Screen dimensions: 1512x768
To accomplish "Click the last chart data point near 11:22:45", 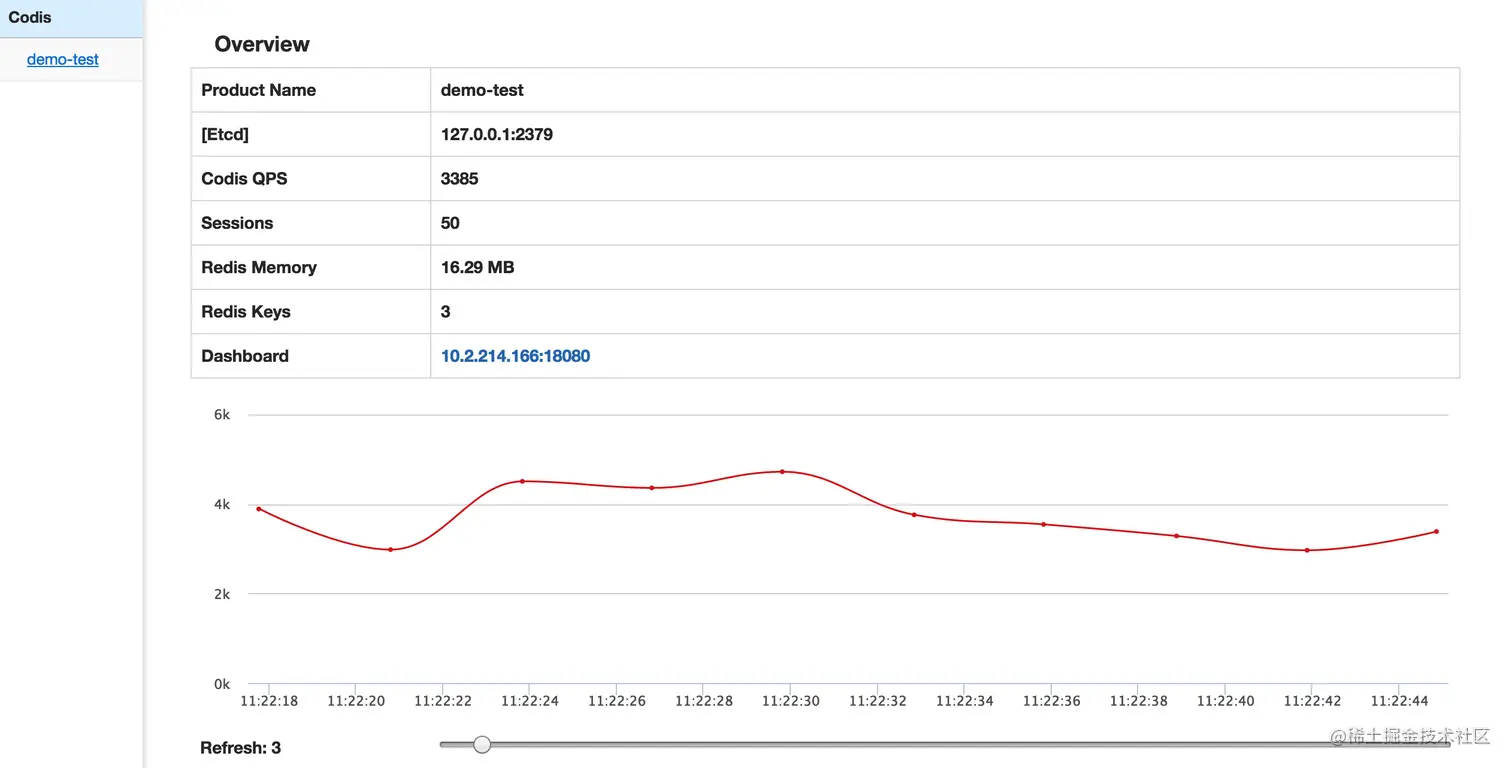I will [1436, 531].
